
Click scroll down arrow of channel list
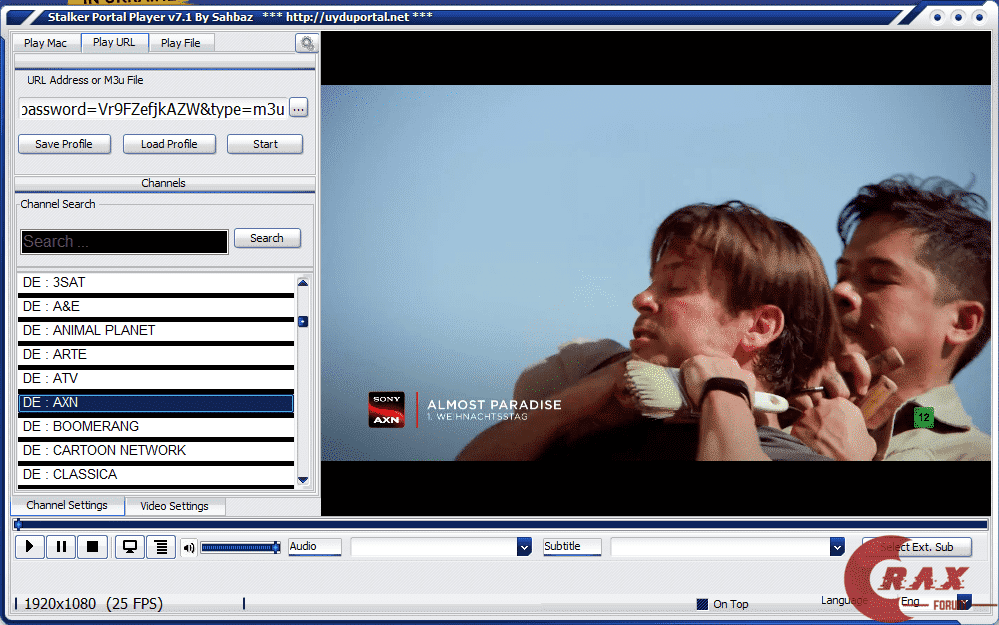coord(303,480)
